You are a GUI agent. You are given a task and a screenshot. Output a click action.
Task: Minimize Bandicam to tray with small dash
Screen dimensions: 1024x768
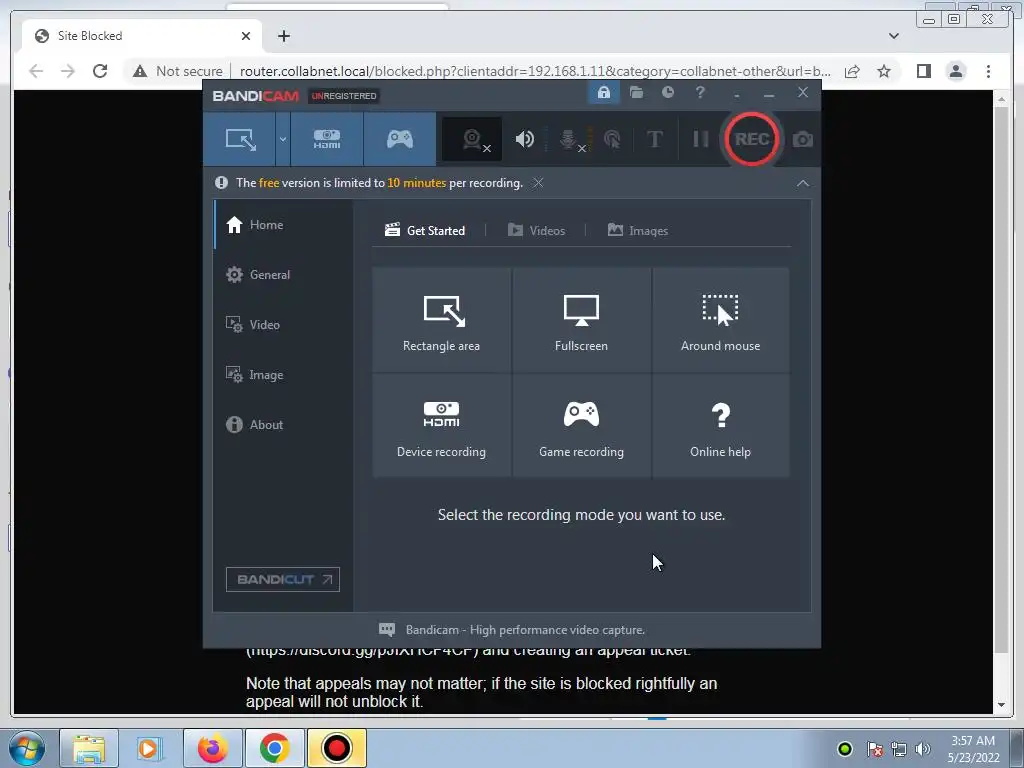[737, 95]
